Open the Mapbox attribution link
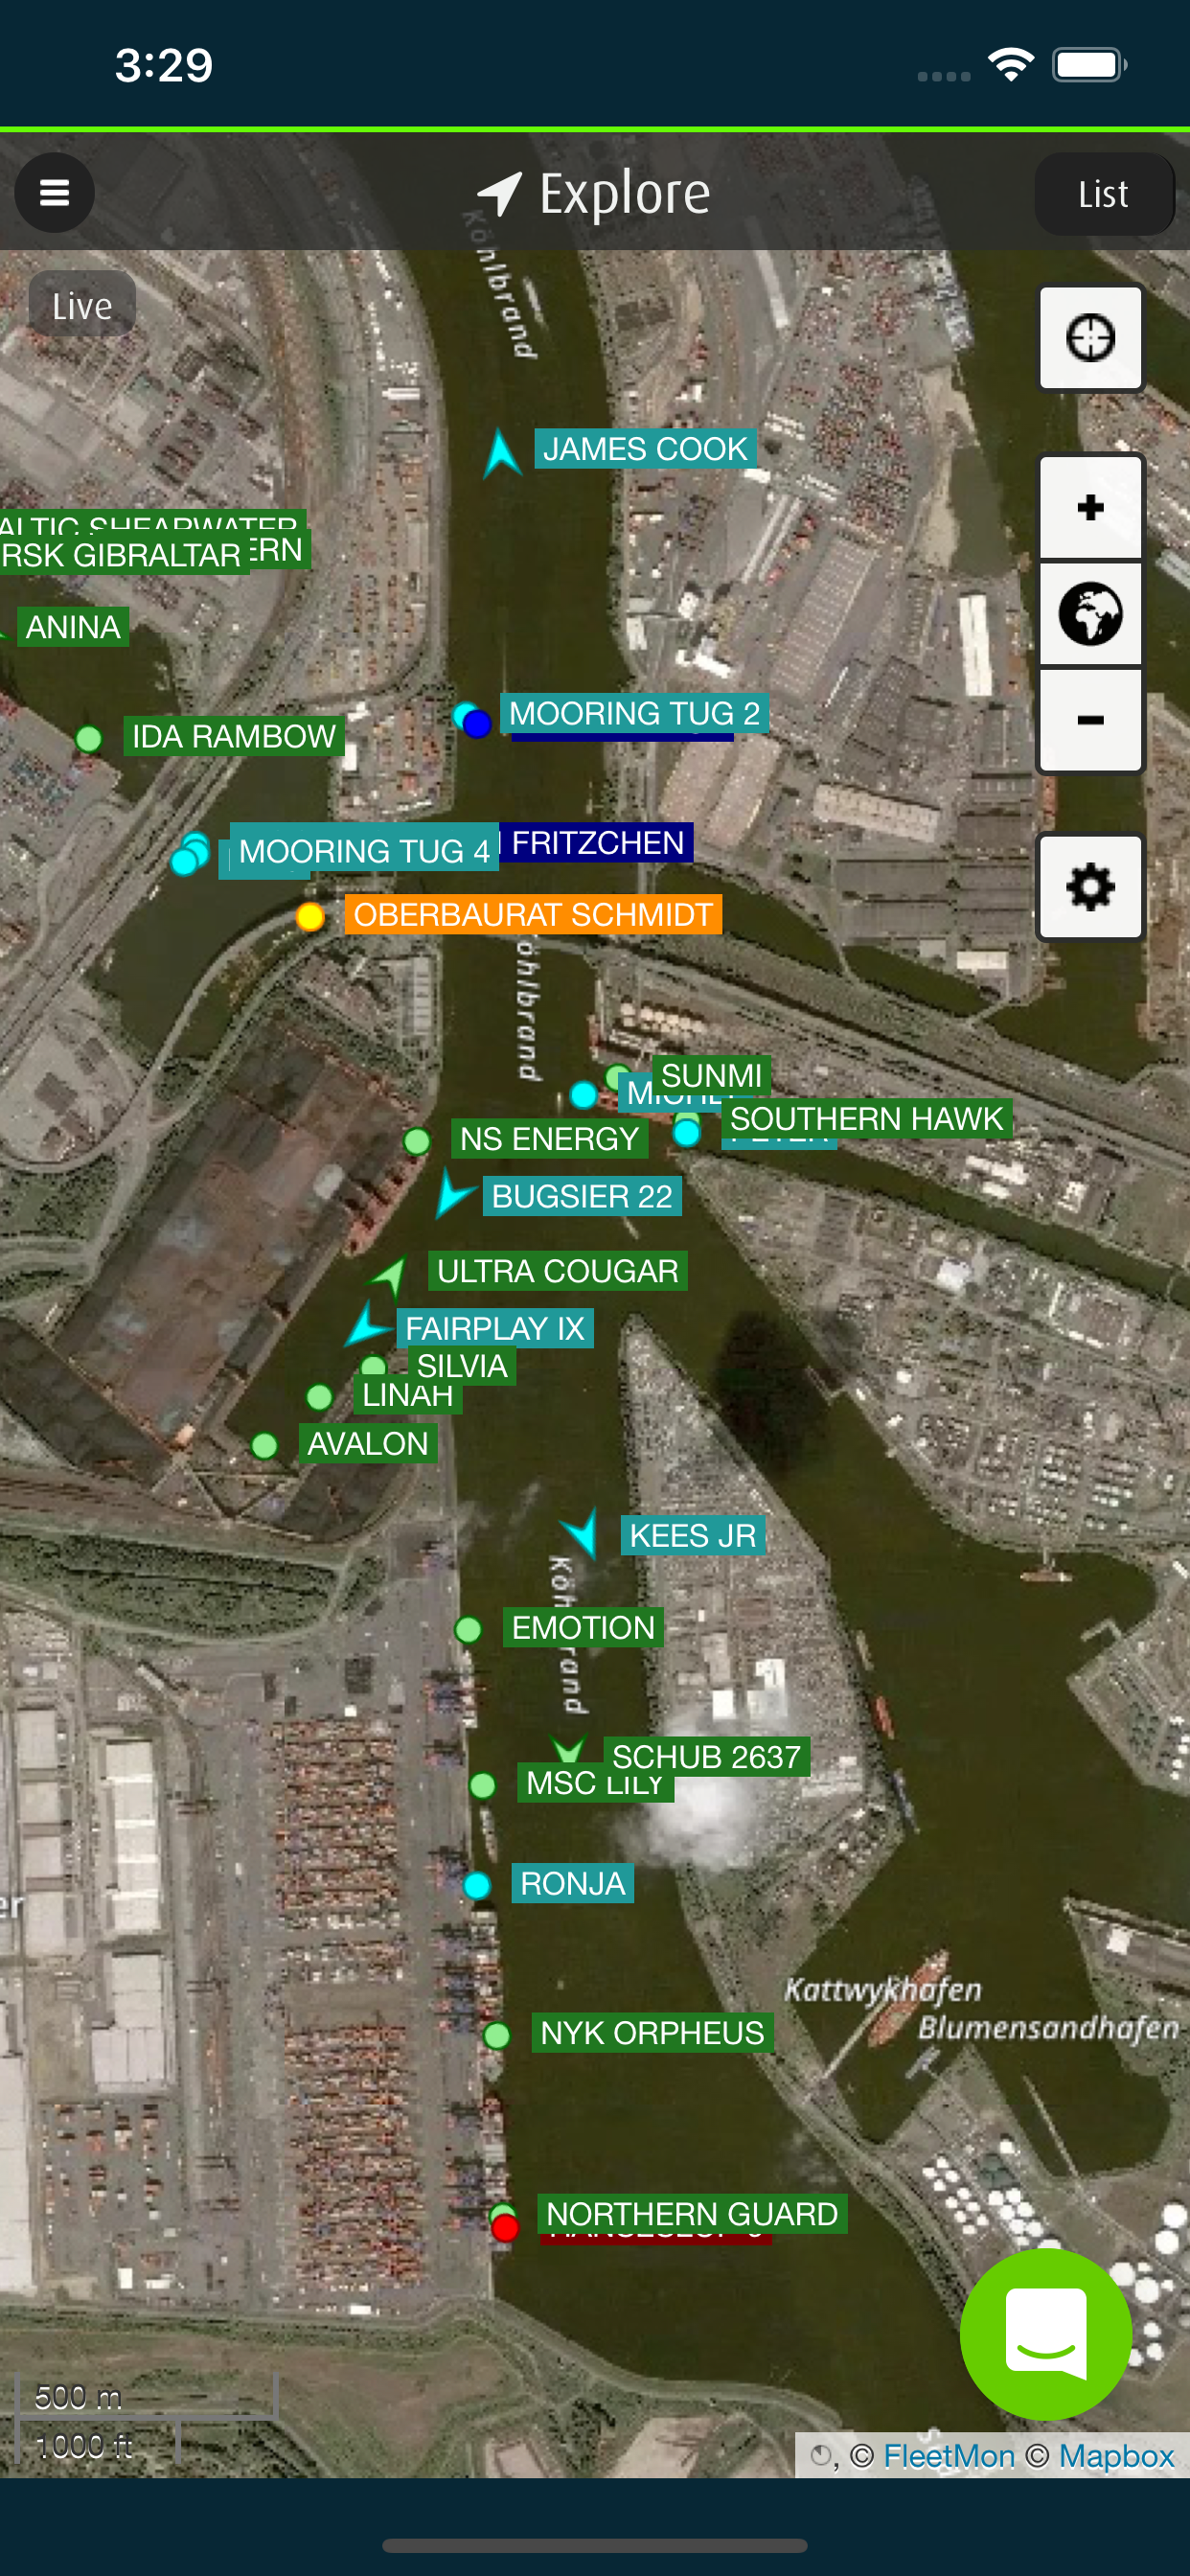This screenshot has height=2576, width=1190. click(1116, 2455)
